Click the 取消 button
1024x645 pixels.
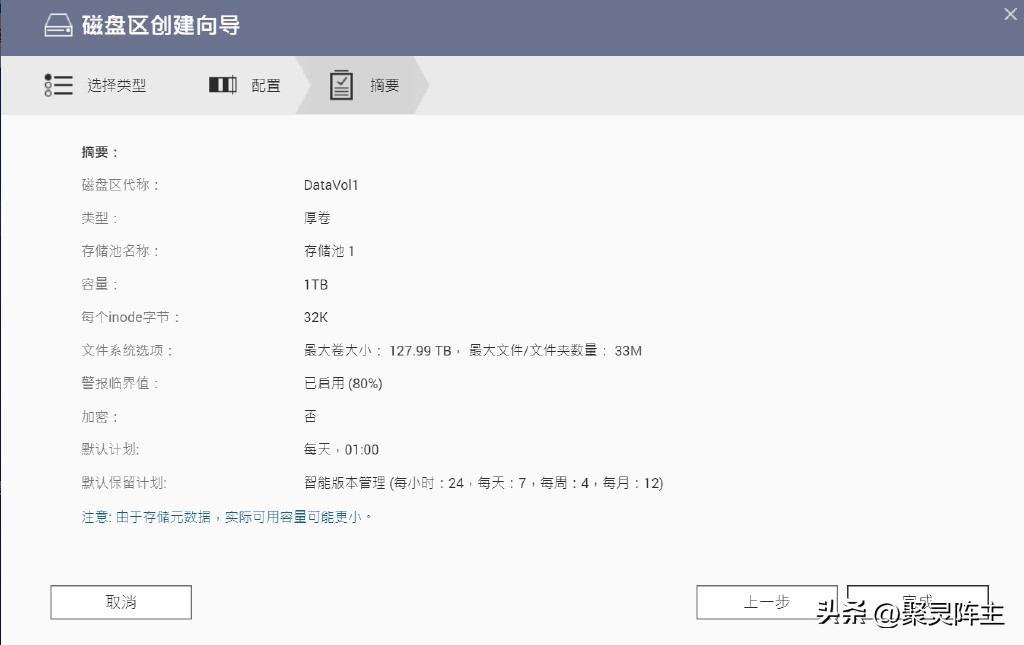120,602
